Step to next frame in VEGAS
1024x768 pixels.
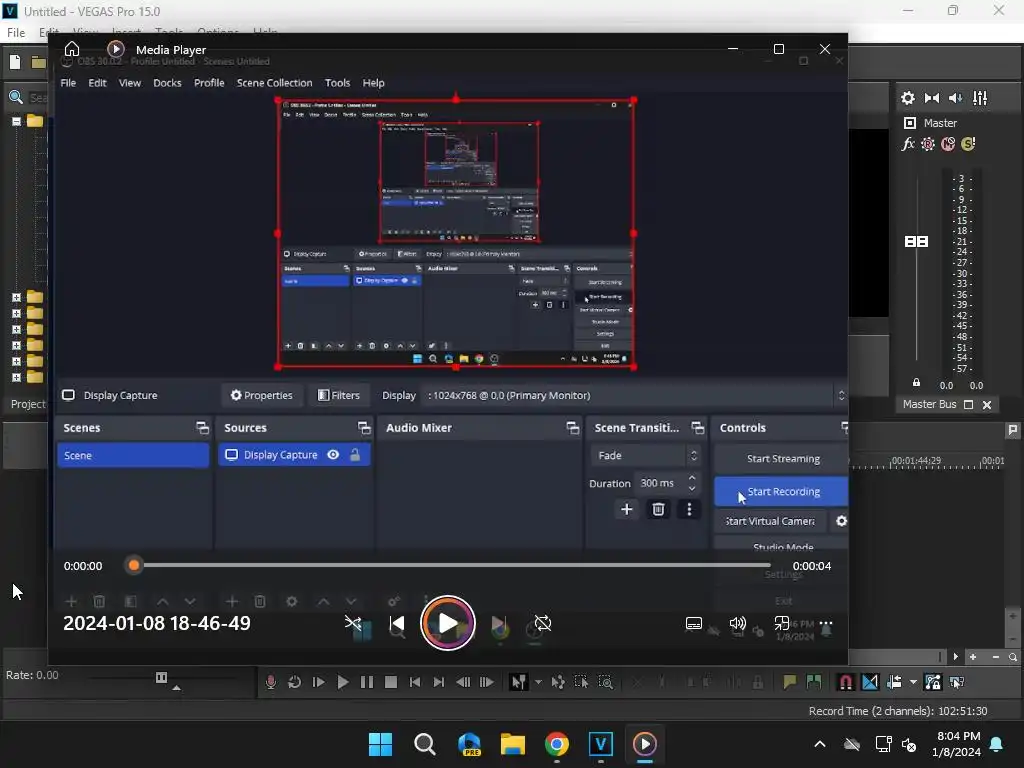487,682
